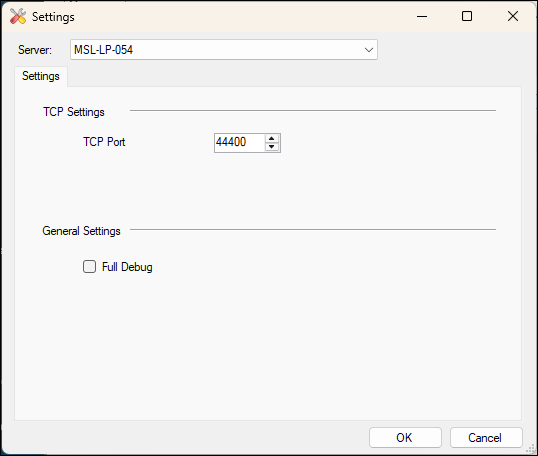Image resolution: width=538 pixels, height=456 pixels.
Task: Switch to the Settings tab
Action: 41,76
